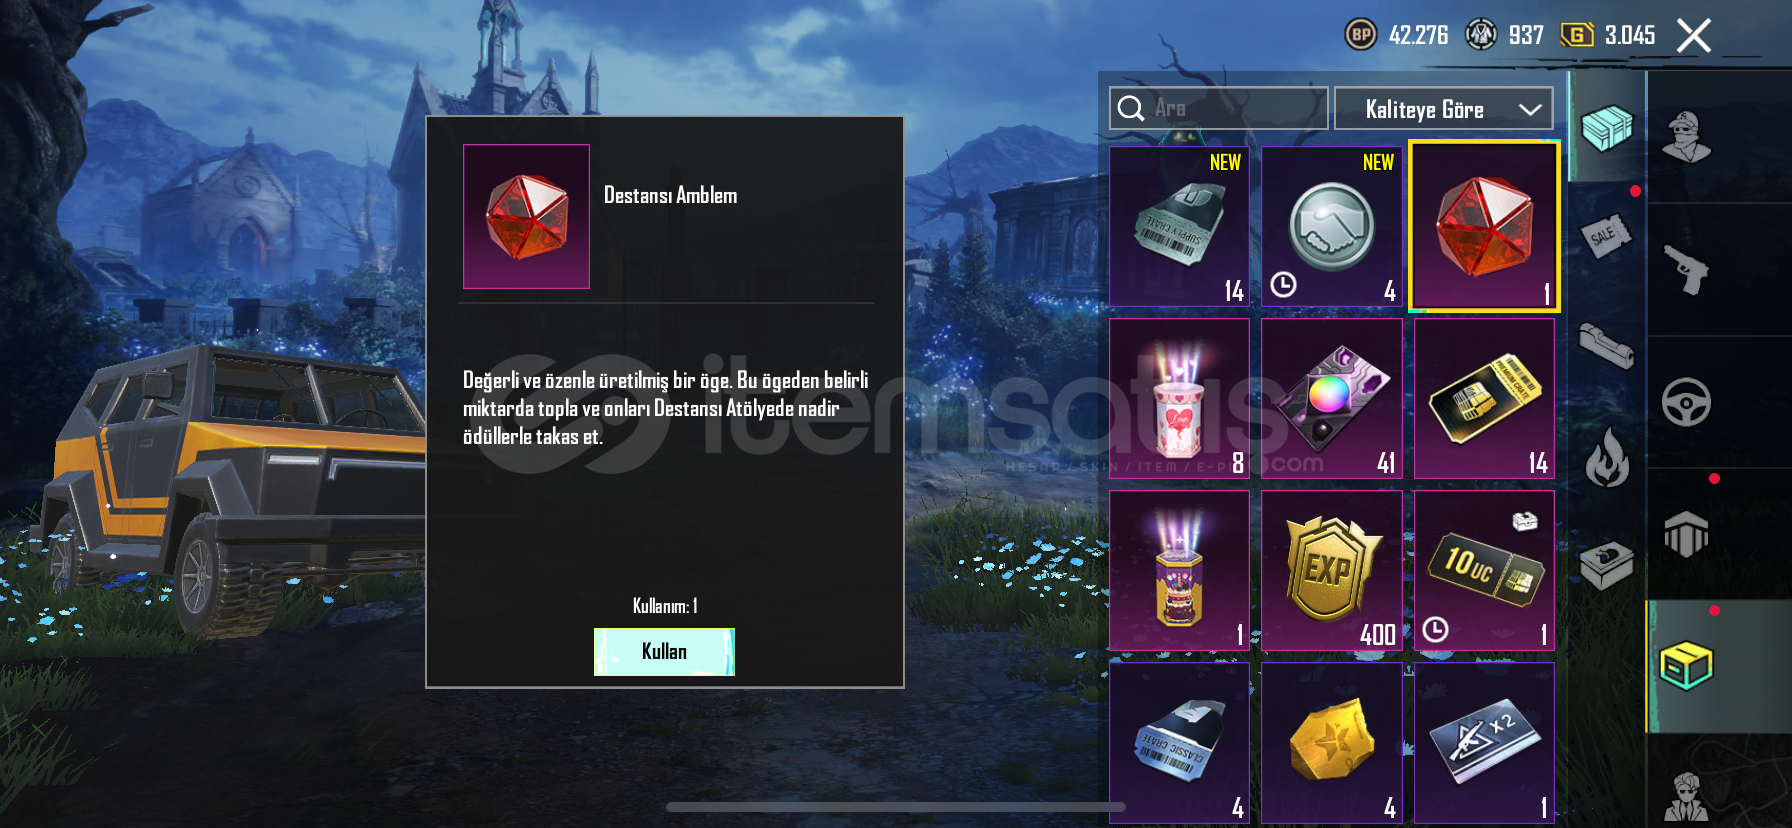Close the inventory with the X
1792x828 pixels.
[1694, 36]
